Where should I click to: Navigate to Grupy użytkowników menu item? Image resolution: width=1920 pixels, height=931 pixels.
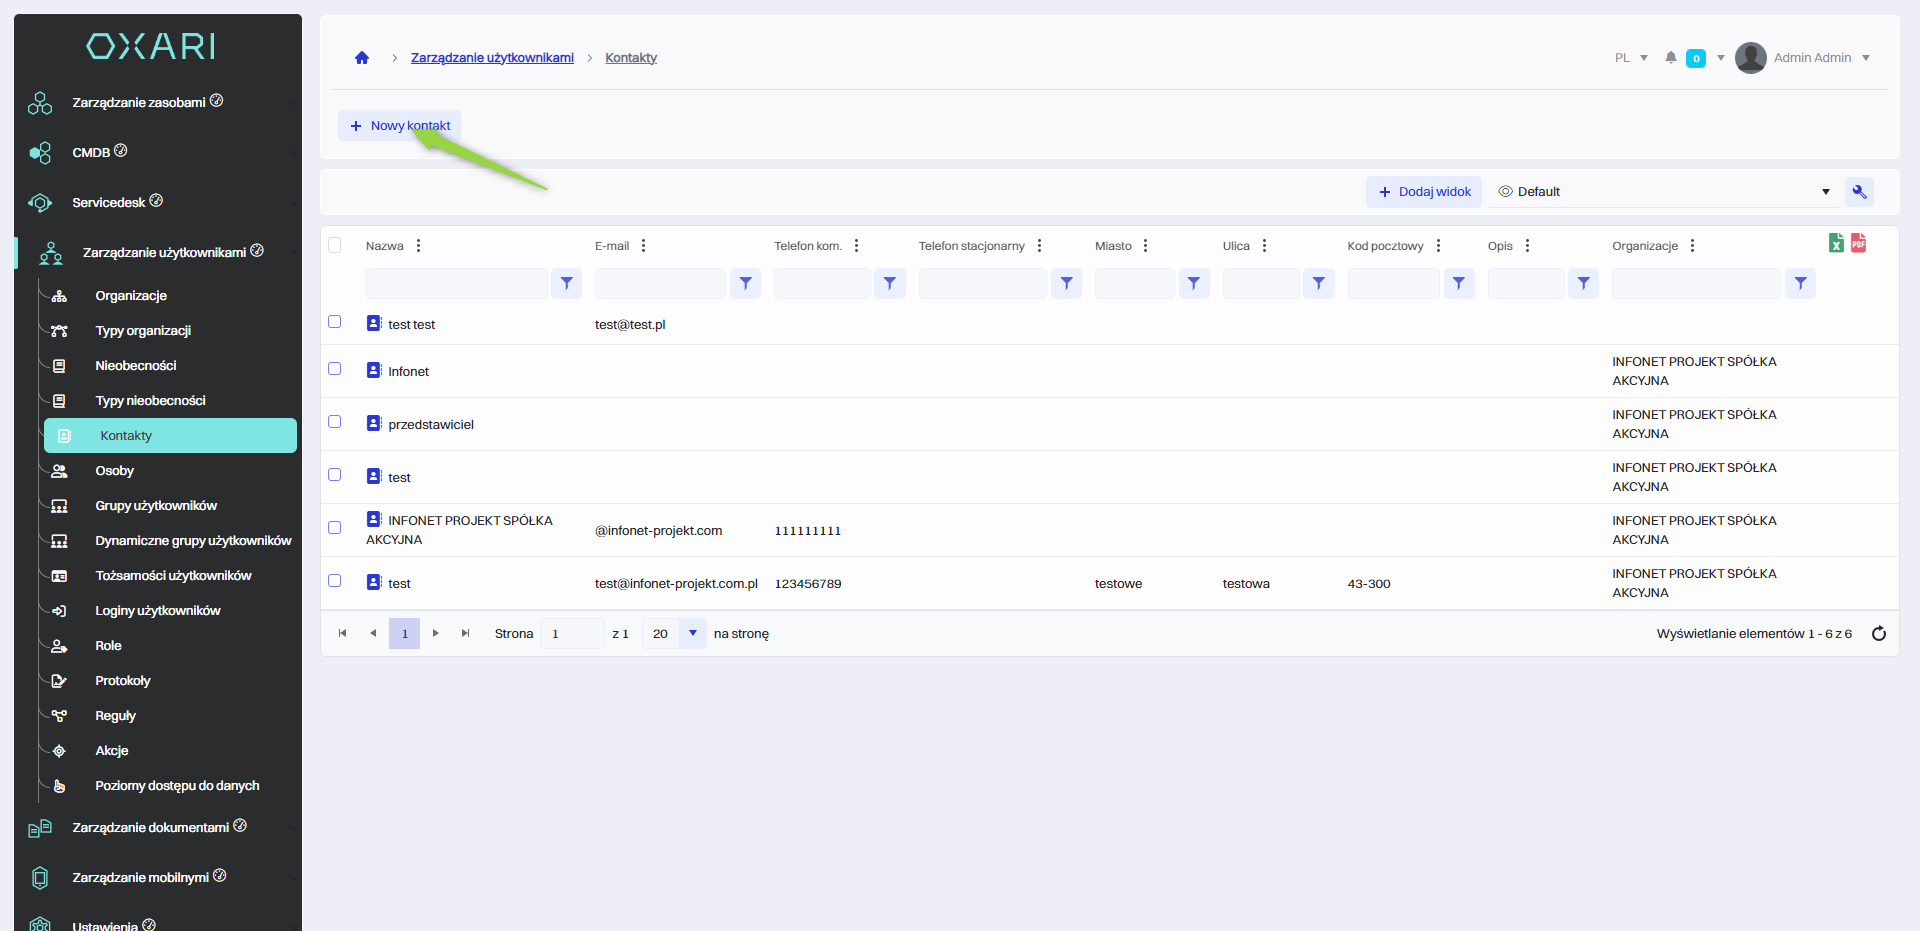(156, 506)
